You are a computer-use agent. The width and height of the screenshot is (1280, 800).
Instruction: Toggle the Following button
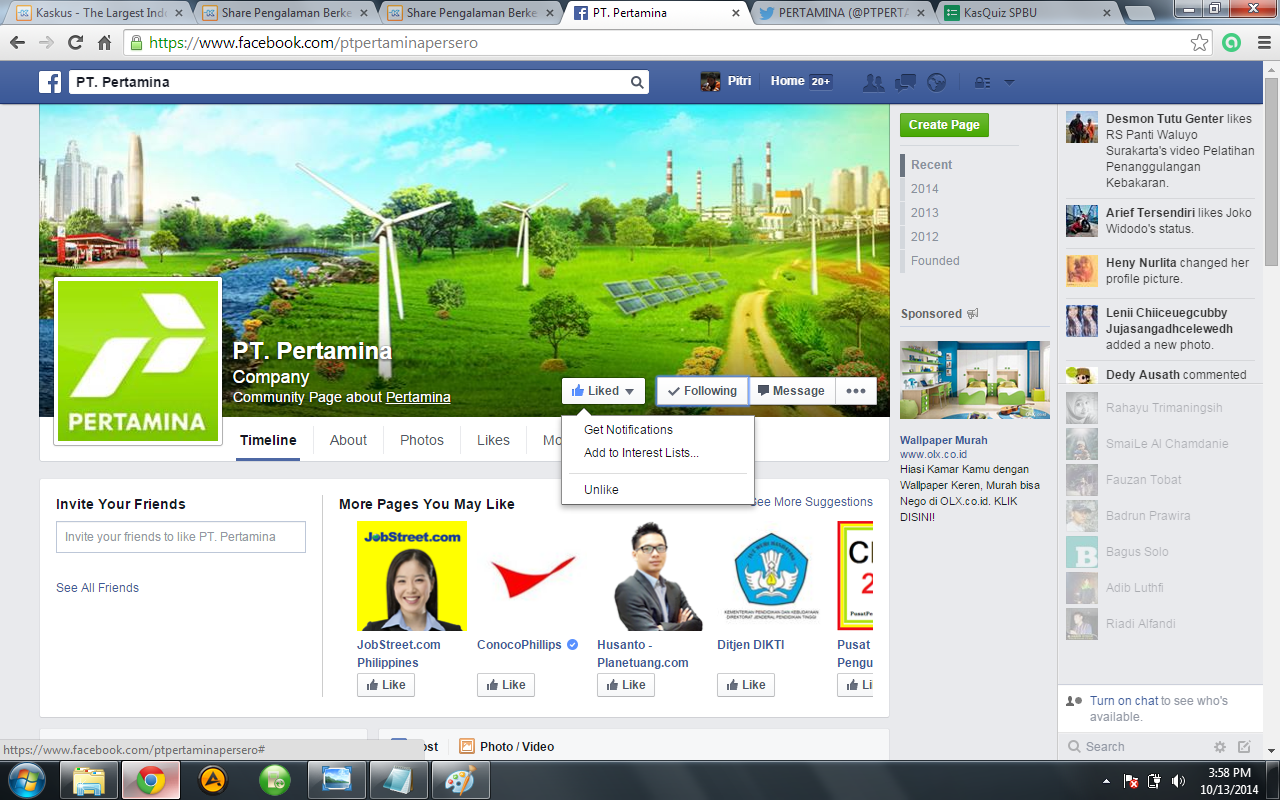[x=702, y=391]
